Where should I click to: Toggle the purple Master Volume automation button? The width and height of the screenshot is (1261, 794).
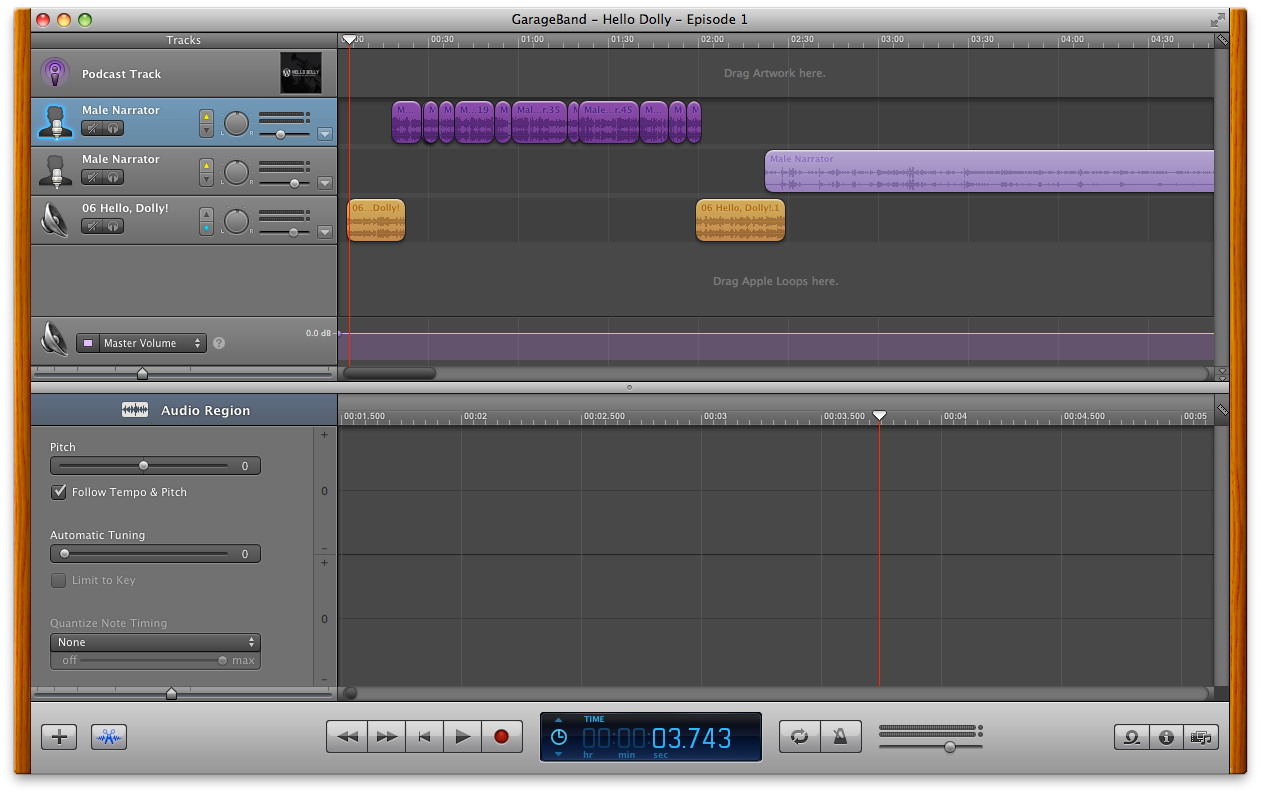(x=88, y=343)
